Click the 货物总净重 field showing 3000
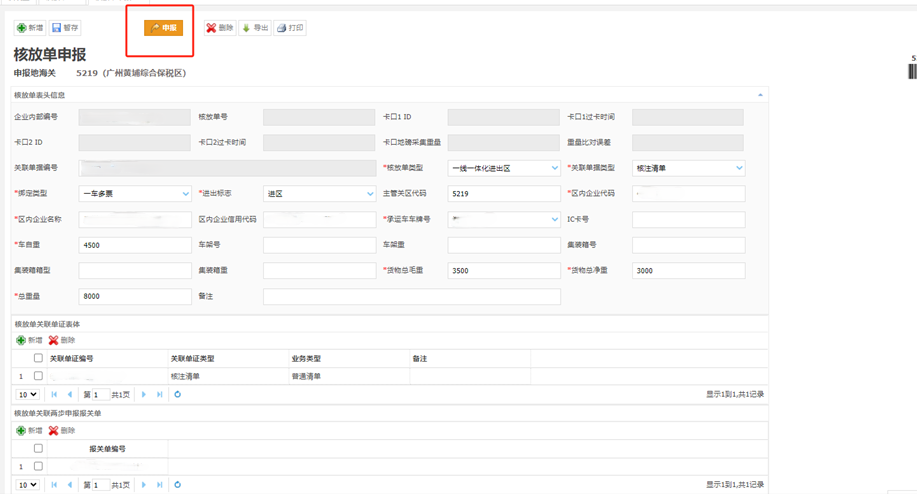This screenshot has height=494, width=917. pos(688,271)
